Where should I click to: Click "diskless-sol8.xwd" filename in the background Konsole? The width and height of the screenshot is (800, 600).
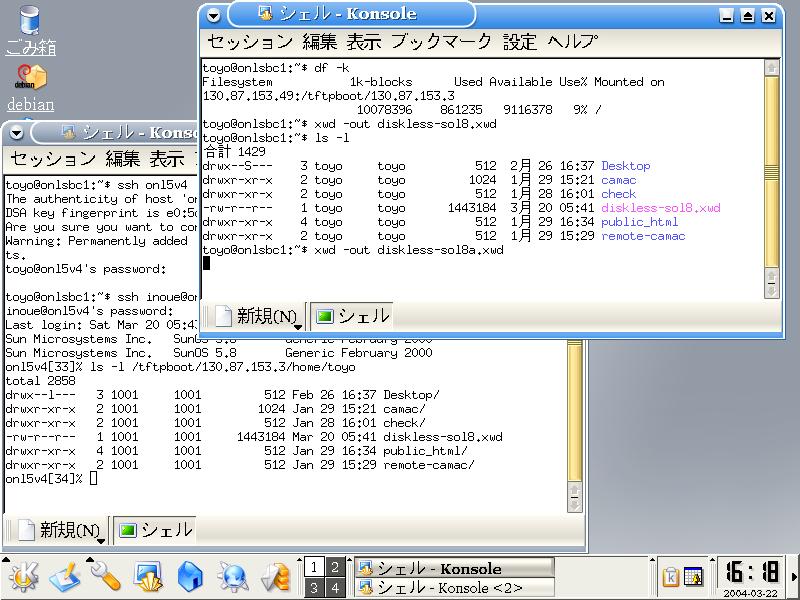(x=443, y=437)
